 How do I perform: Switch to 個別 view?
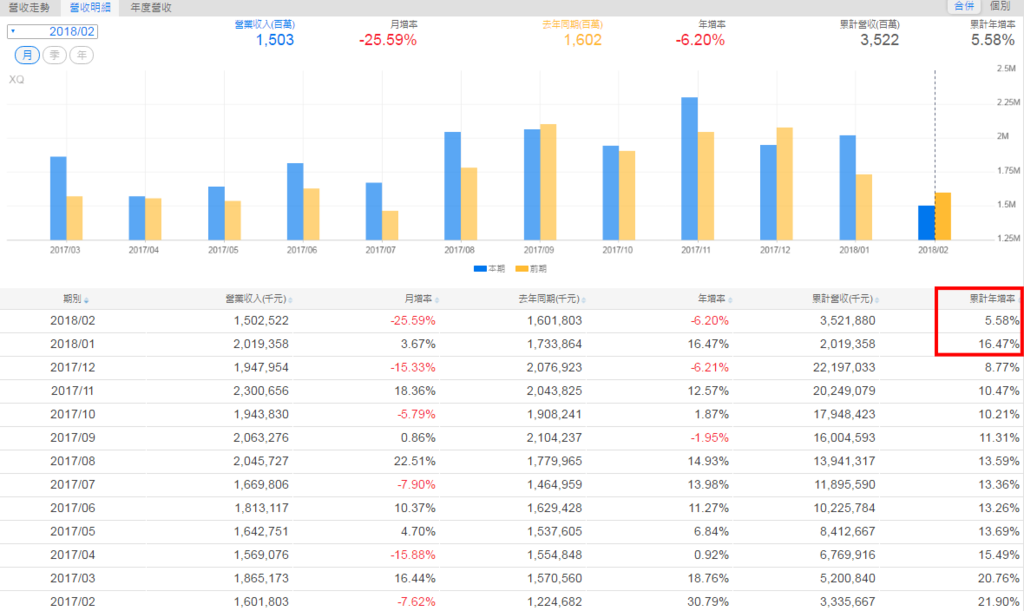point(1000,6)
